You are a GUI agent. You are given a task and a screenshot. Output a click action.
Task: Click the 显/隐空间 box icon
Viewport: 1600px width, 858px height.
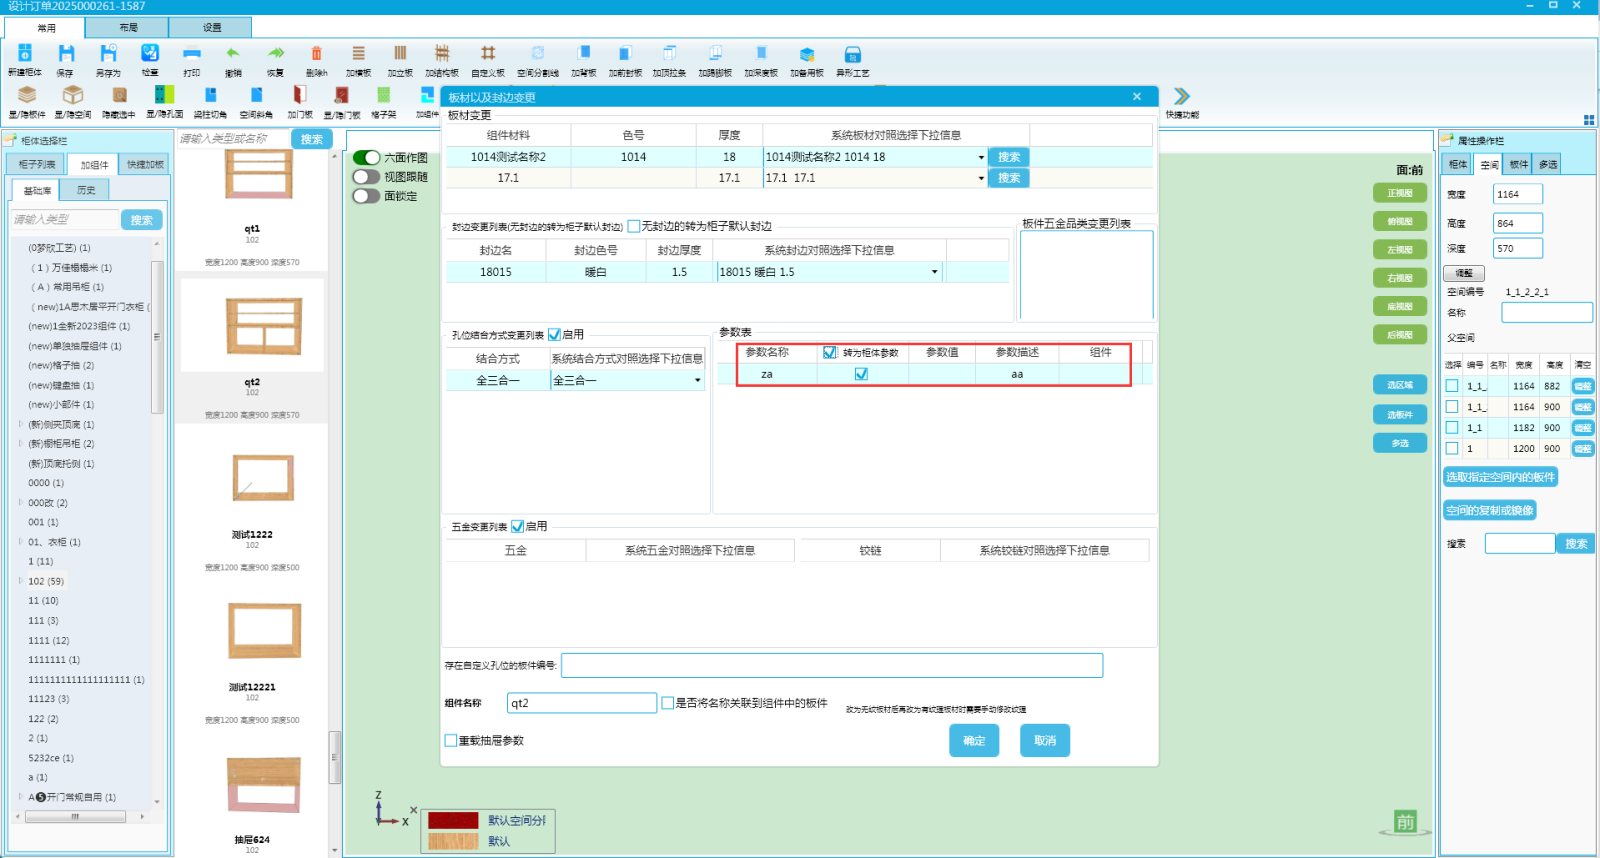tap(72, 96)
